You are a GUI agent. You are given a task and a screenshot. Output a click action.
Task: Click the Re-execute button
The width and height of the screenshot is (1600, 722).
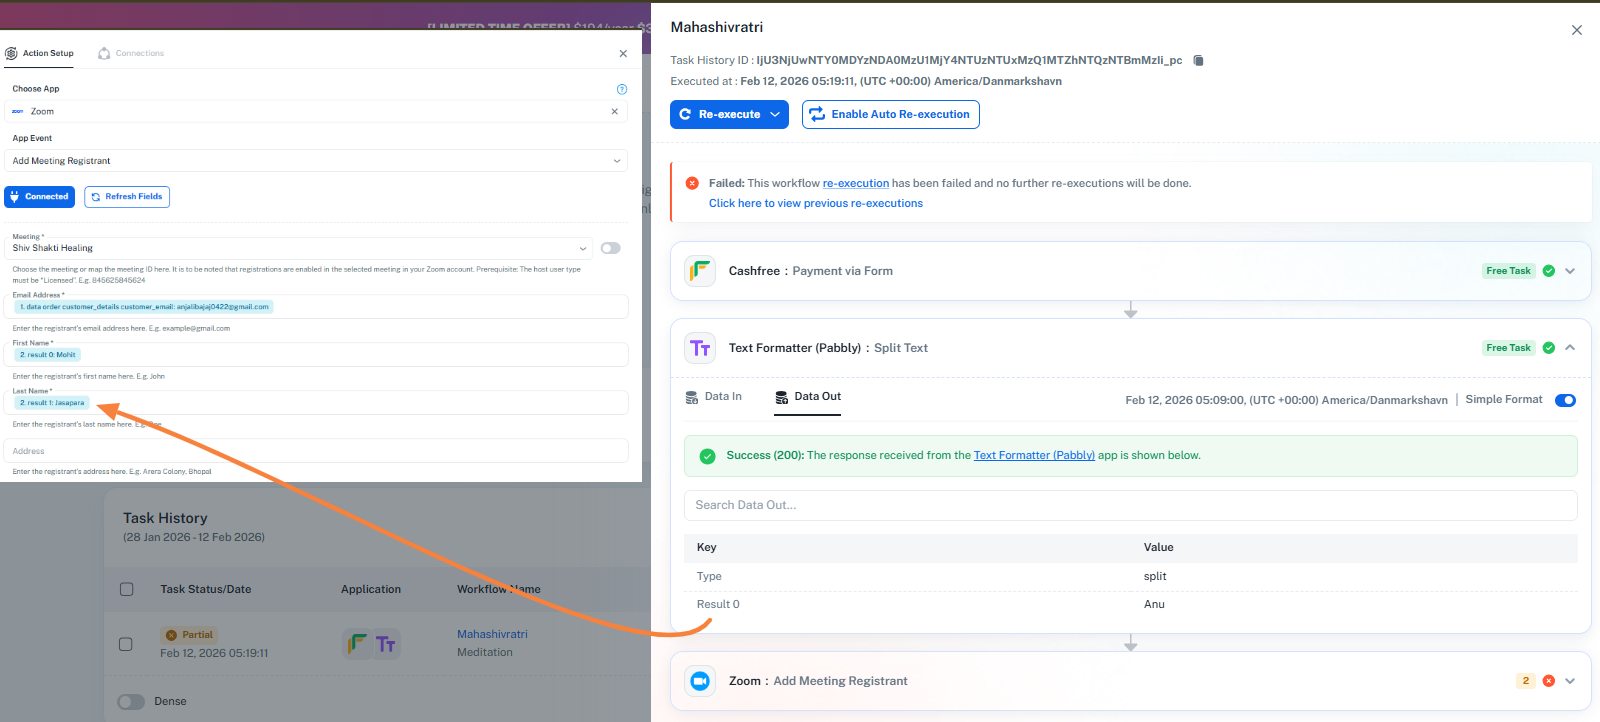(728, 115)
